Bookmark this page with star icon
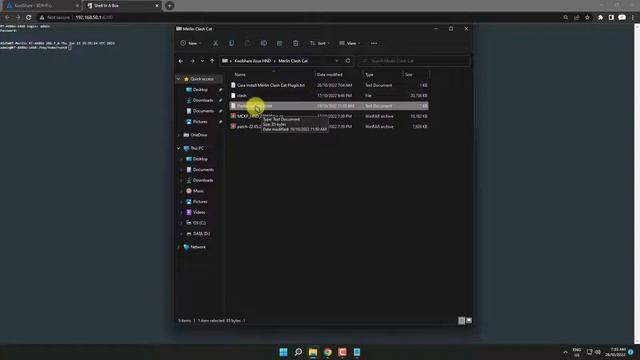Screen dimensions: 640x360 587,18
